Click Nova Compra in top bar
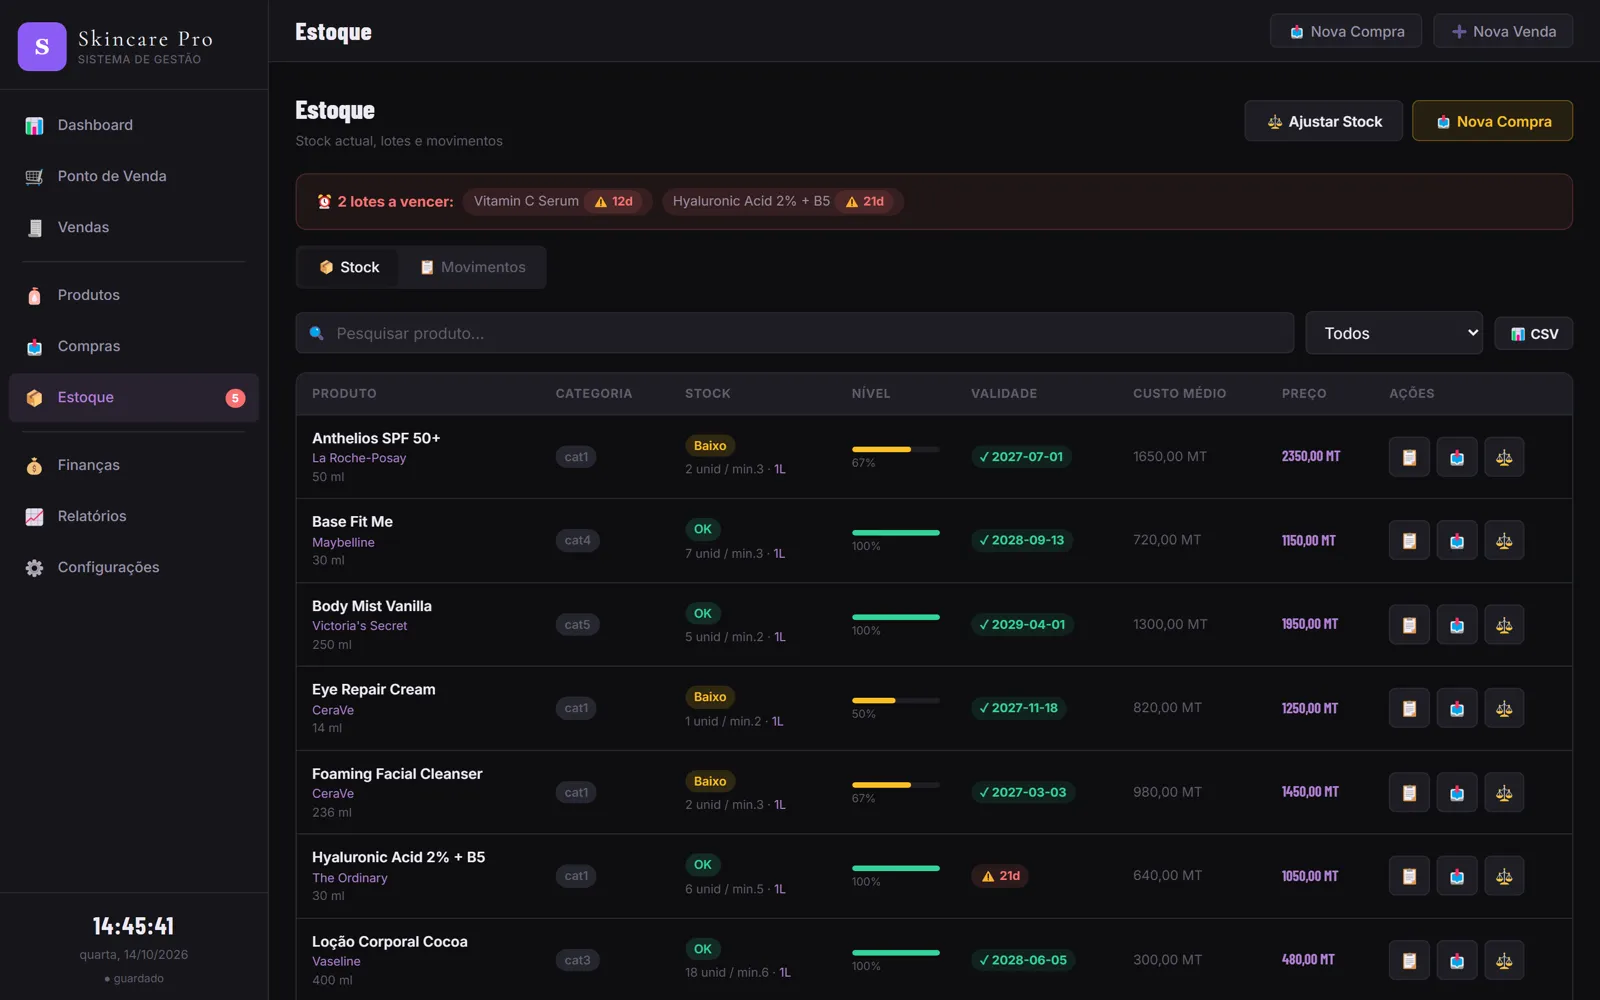 (1346, 31)
